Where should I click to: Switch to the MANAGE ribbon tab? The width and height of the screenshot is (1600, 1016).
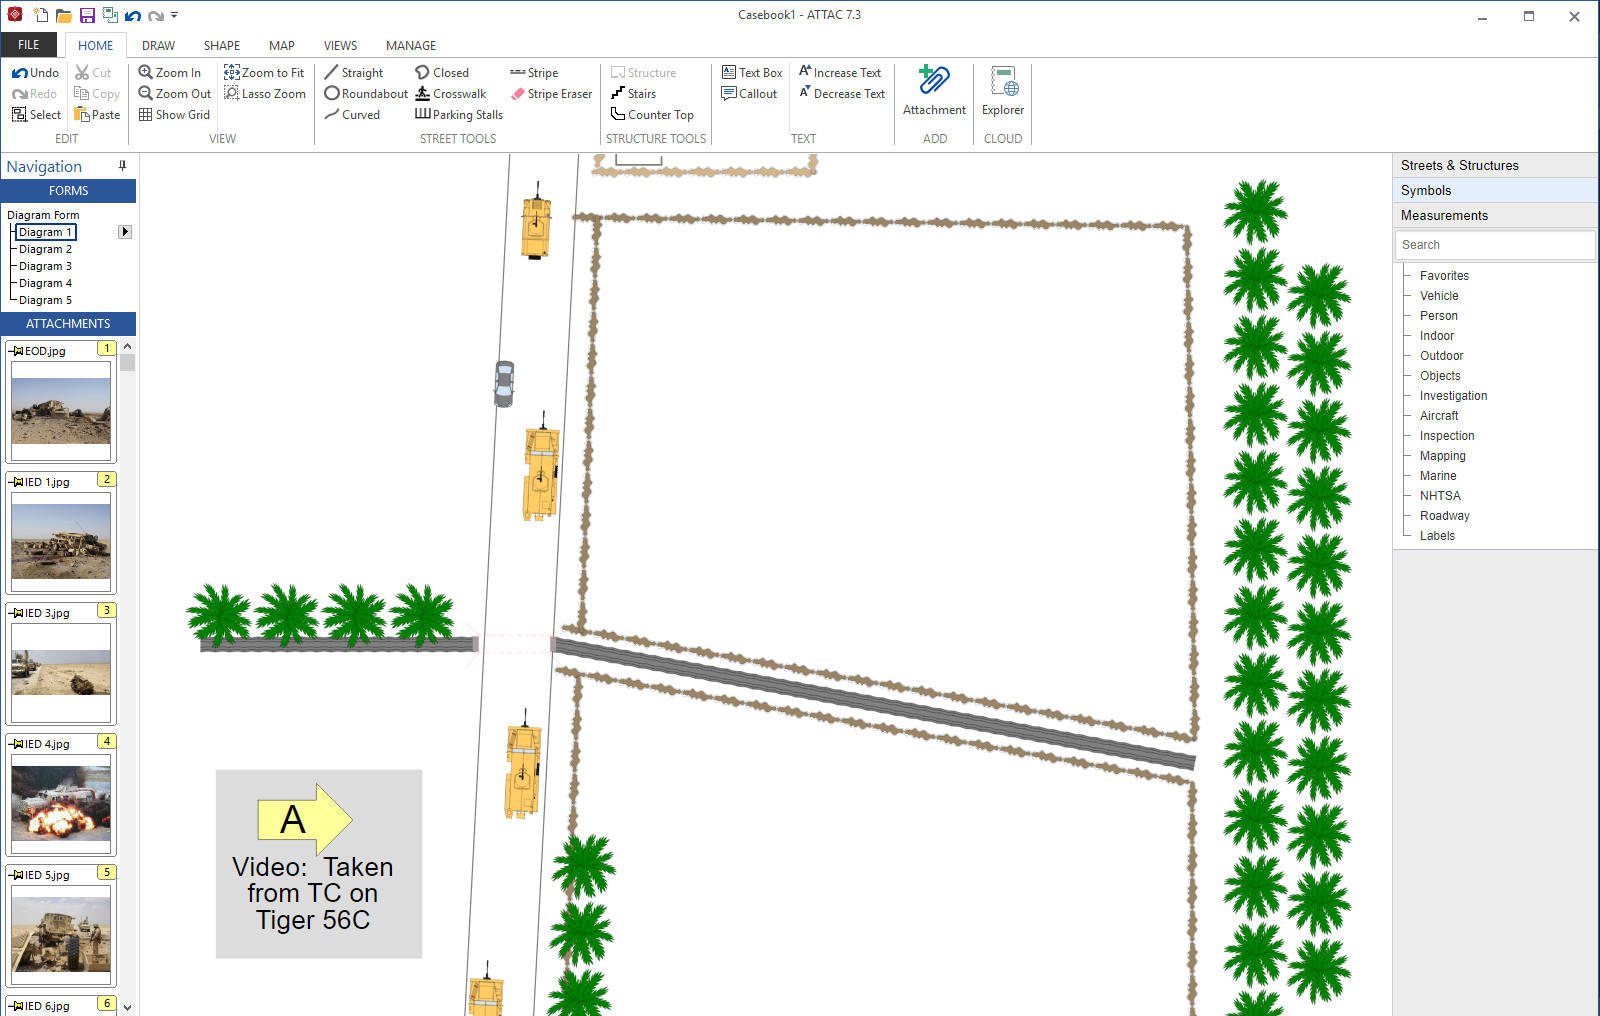[411, 45]
